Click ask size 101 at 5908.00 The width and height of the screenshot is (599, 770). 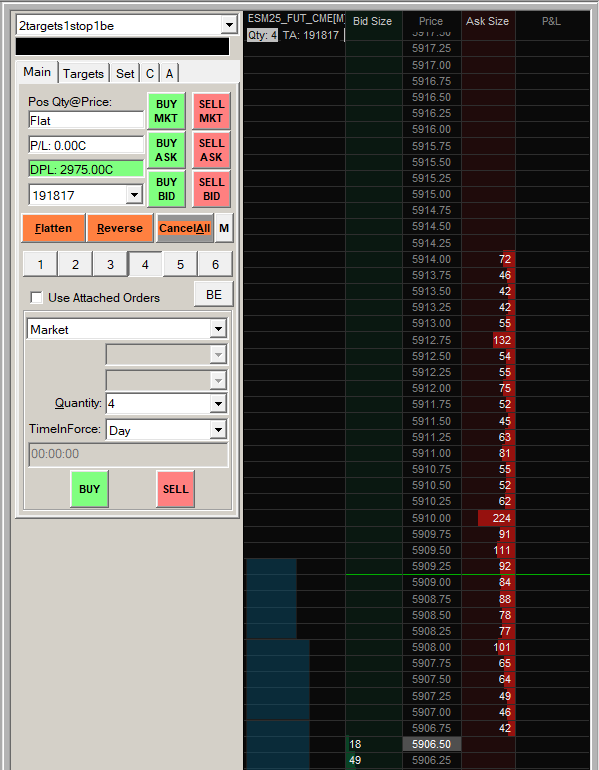point(489,647)
